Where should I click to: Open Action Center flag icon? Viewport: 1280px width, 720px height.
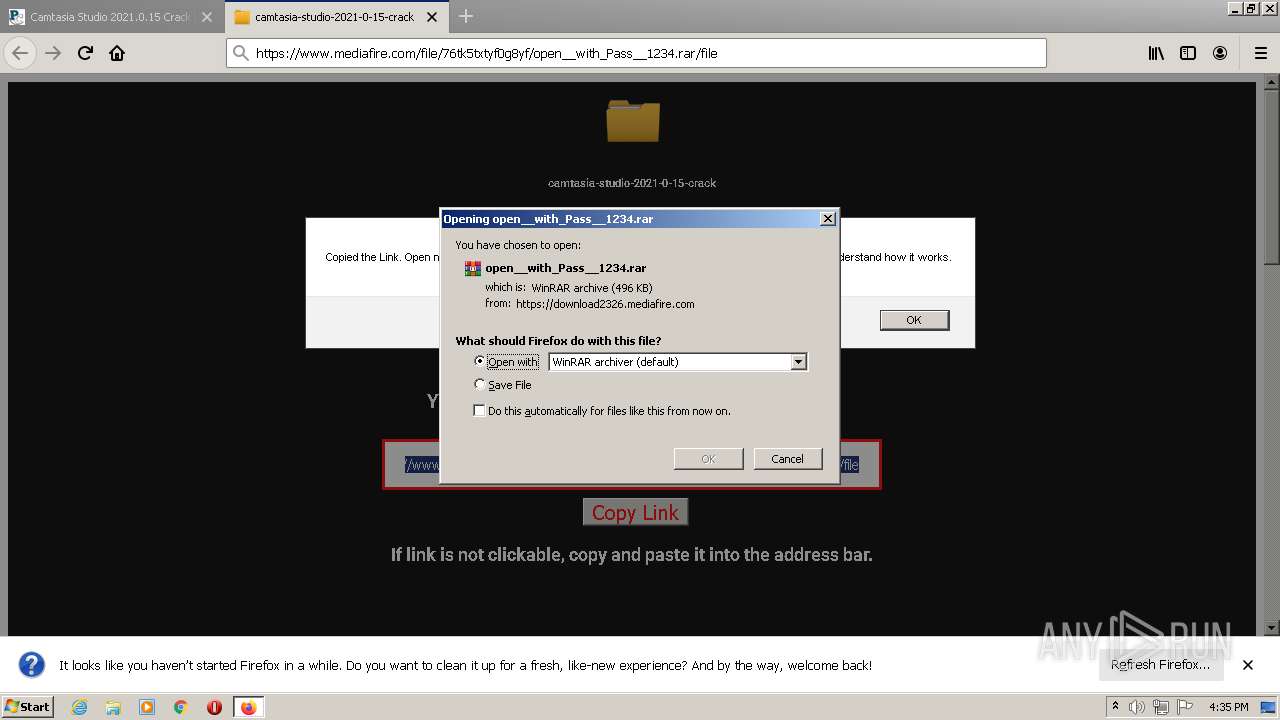click(x=1184, y=707)
